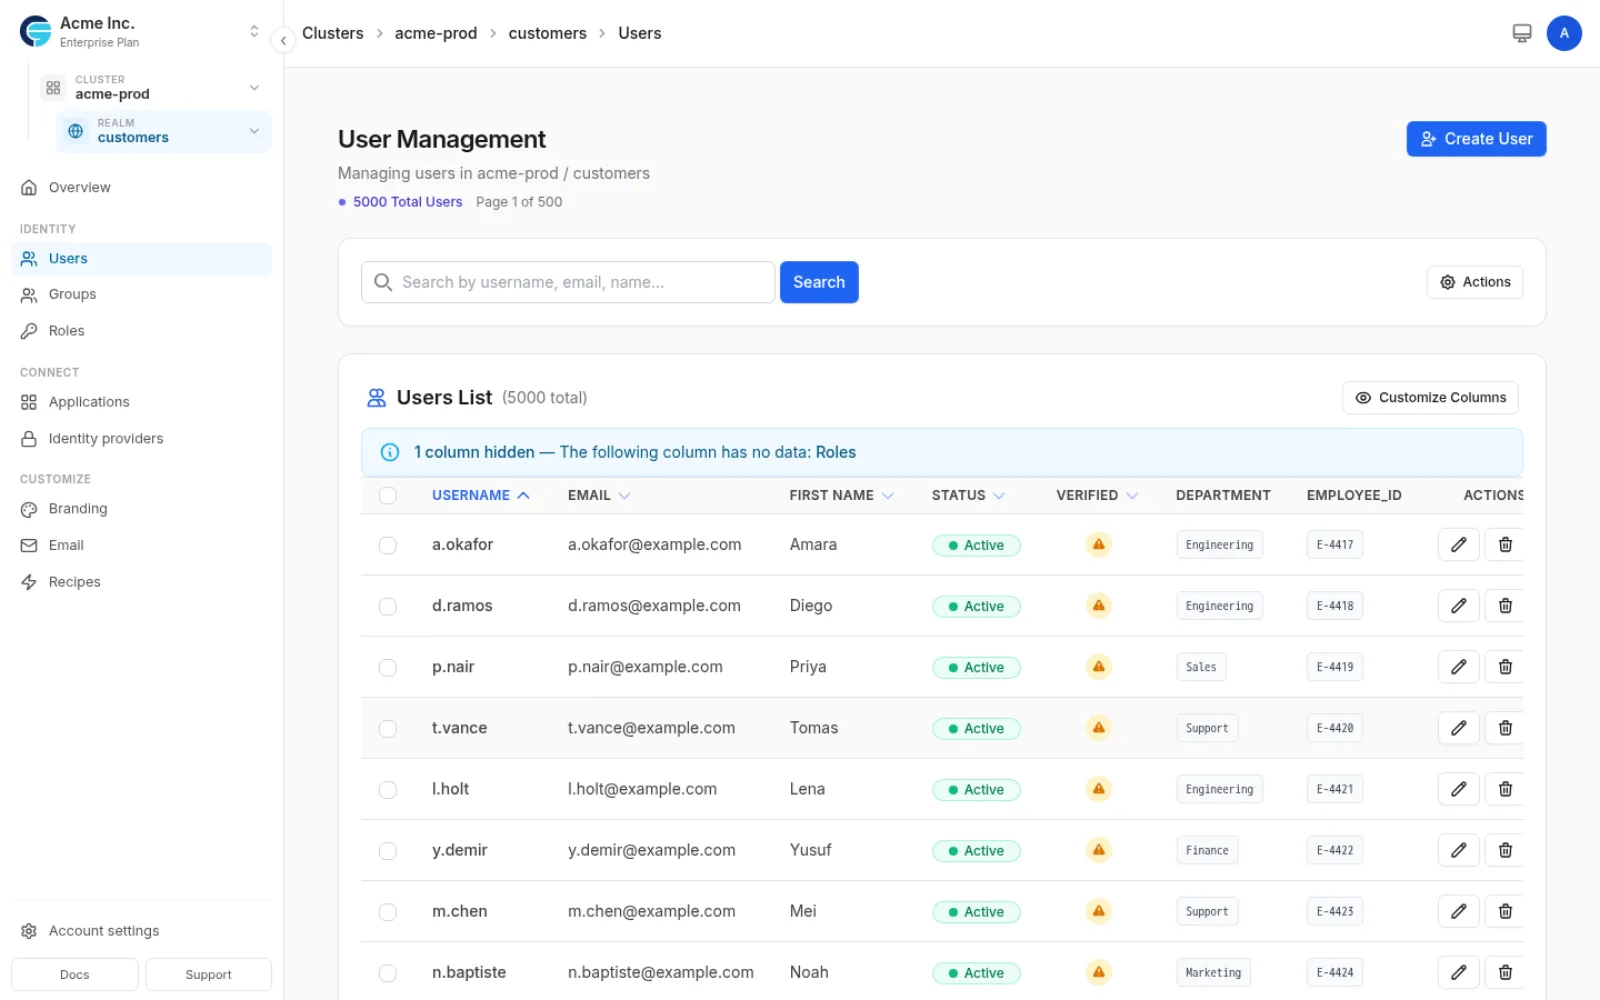
Task: Select the l.holt row checkbox
Action: (x=388, y=789)
